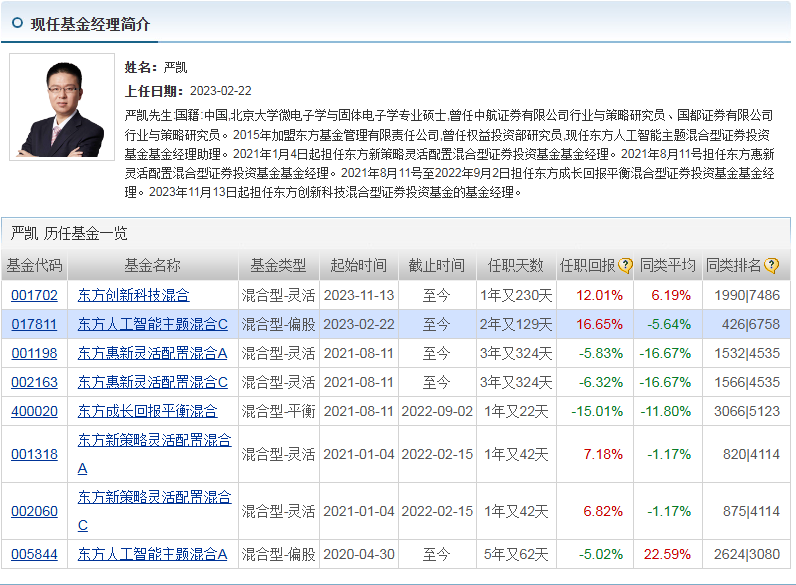
Task: Open the 东方人工智能主题混合A fund link
Action: pos(152,554)
